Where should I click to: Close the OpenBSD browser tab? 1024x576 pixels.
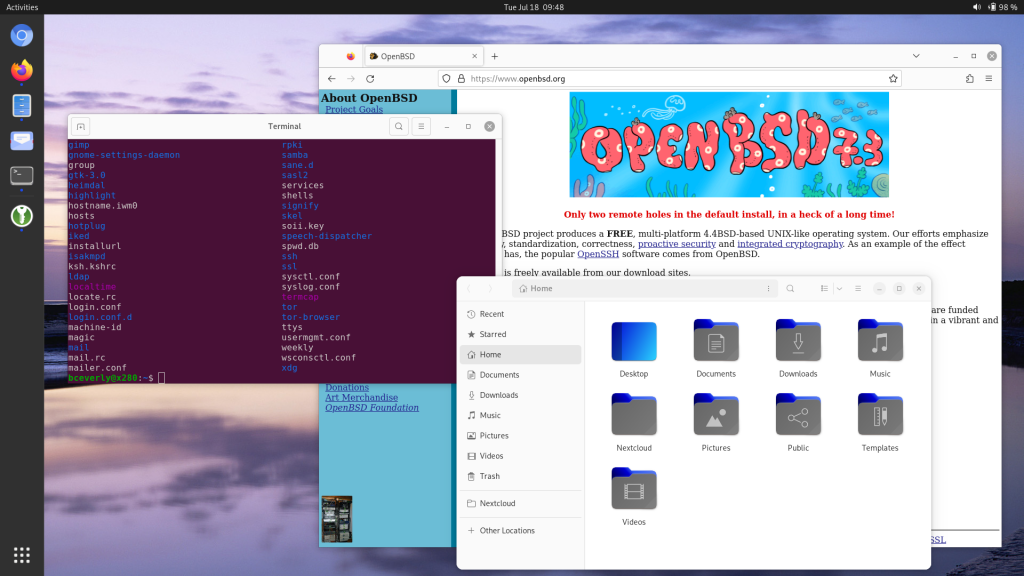point(475,56)
